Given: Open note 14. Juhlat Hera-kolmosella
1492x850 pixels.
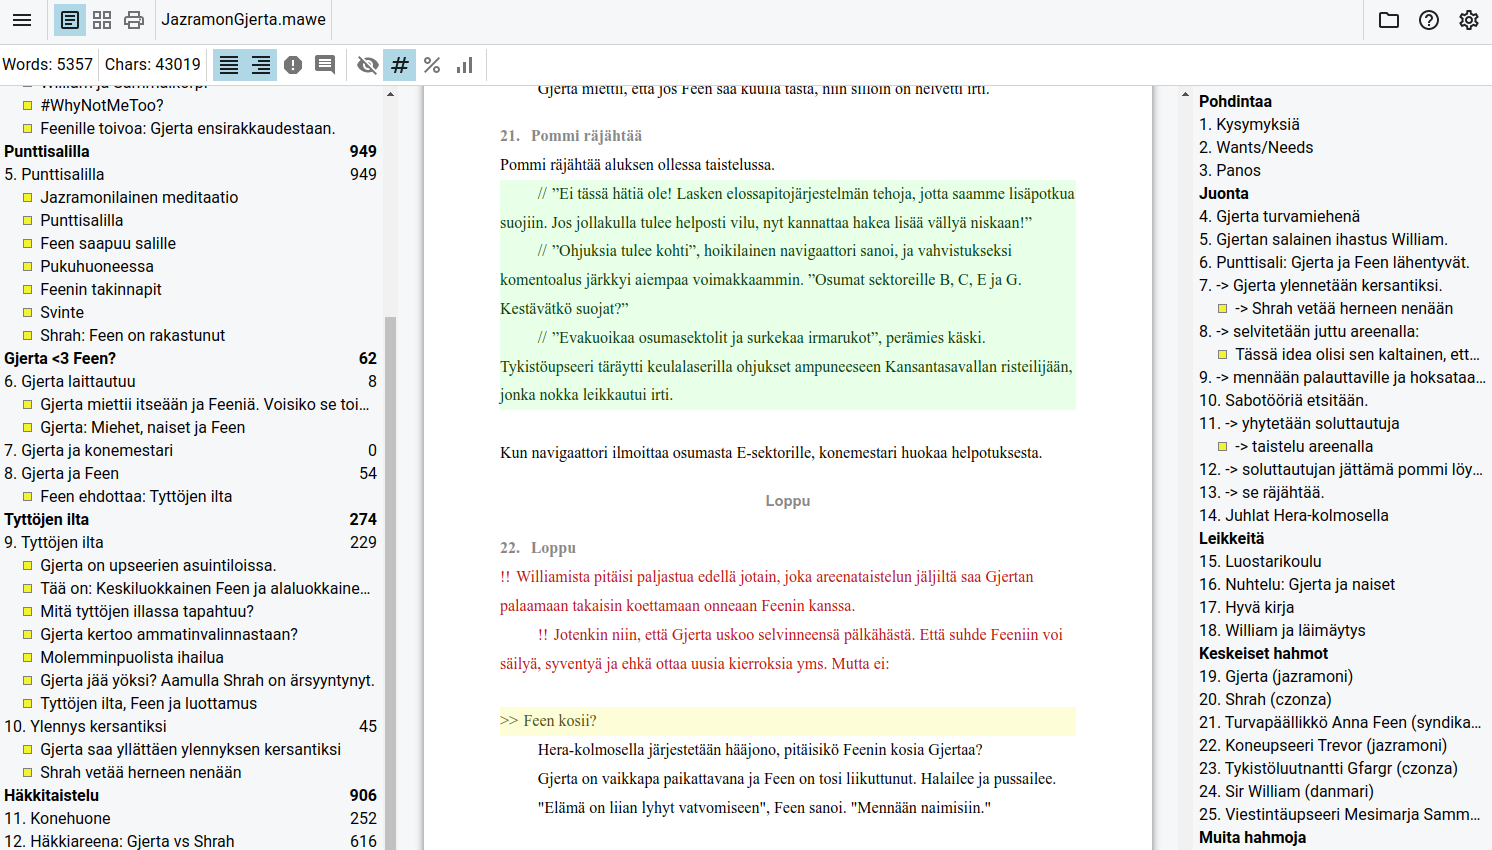Looking at the screenshot, I should tap(1294, 515).
